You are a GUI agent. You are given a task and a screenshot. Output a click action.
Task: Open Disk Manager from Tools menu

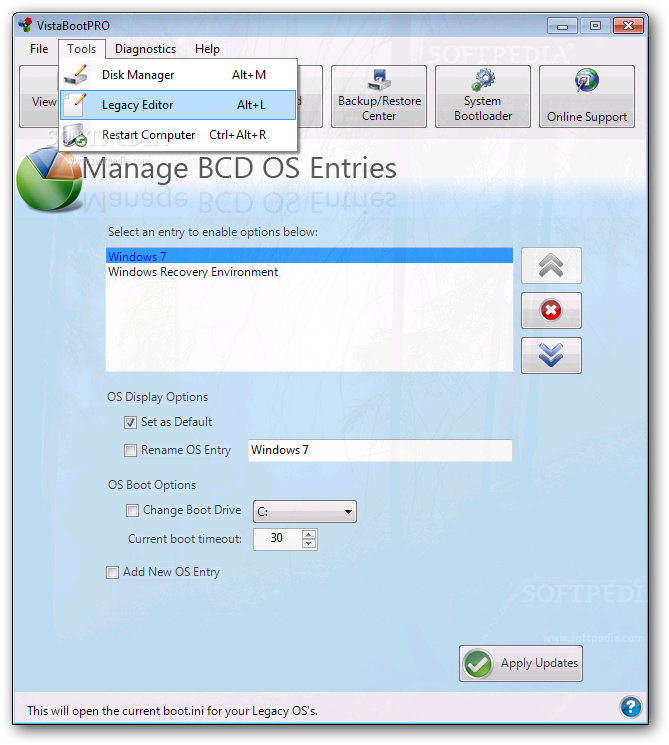[178, 75]
